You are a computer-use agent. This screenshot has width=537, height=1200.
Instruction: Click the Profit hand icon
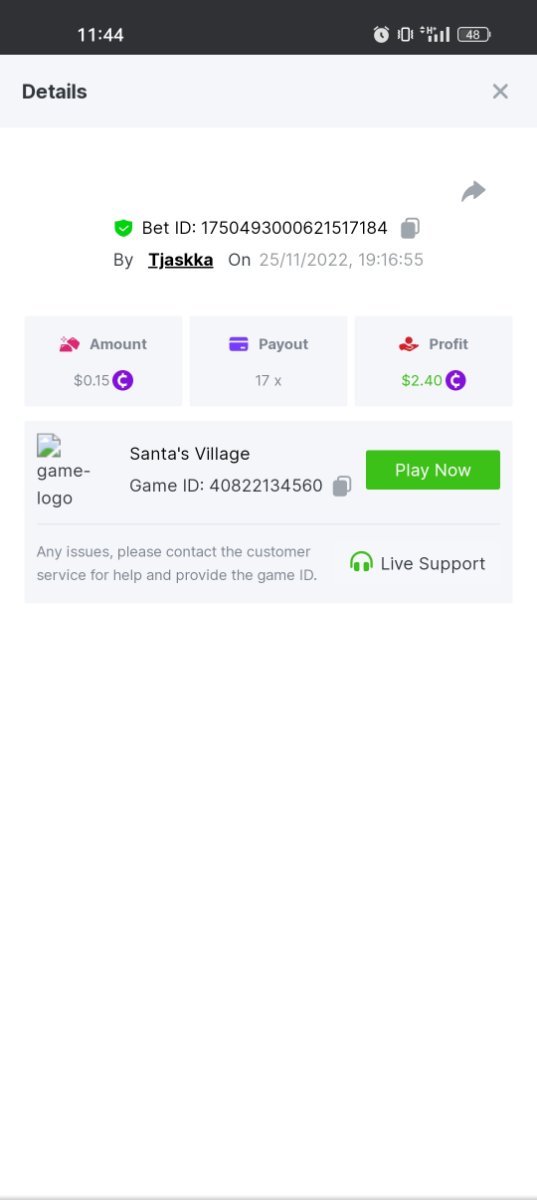coord(408,344)
